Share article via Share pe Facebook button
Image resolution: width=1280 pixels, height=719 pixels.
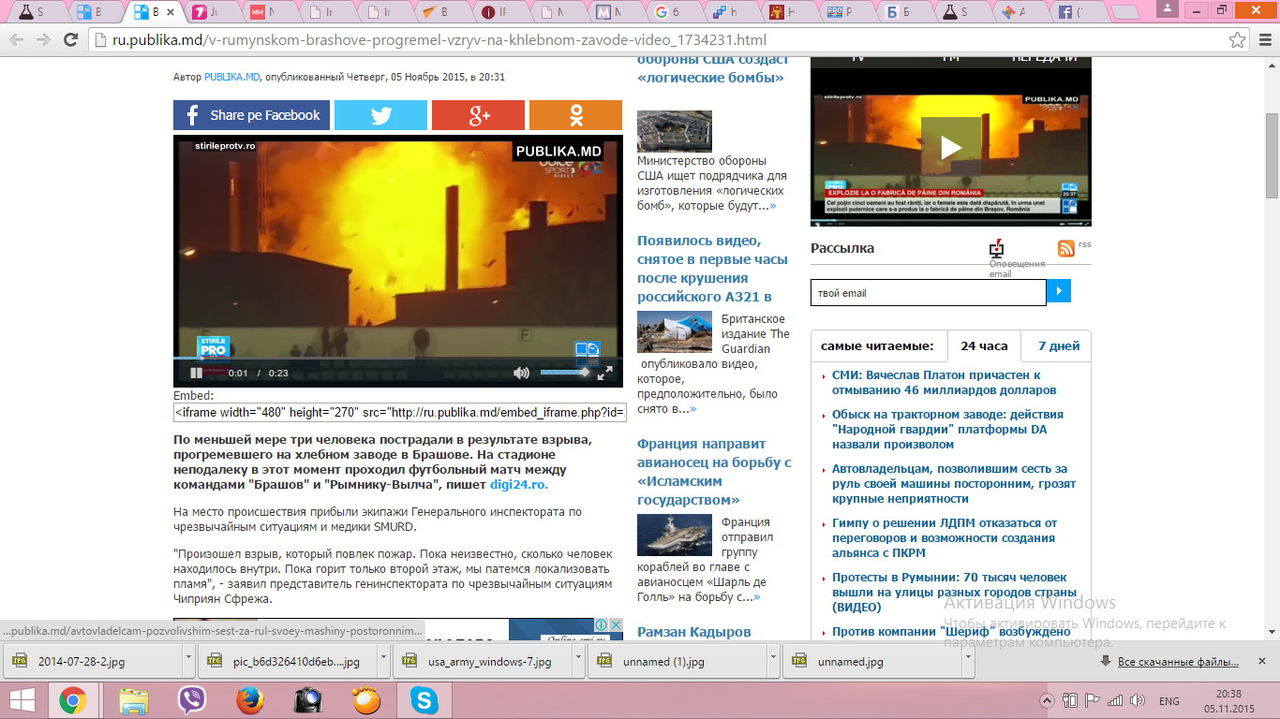(x=251, y=115)
